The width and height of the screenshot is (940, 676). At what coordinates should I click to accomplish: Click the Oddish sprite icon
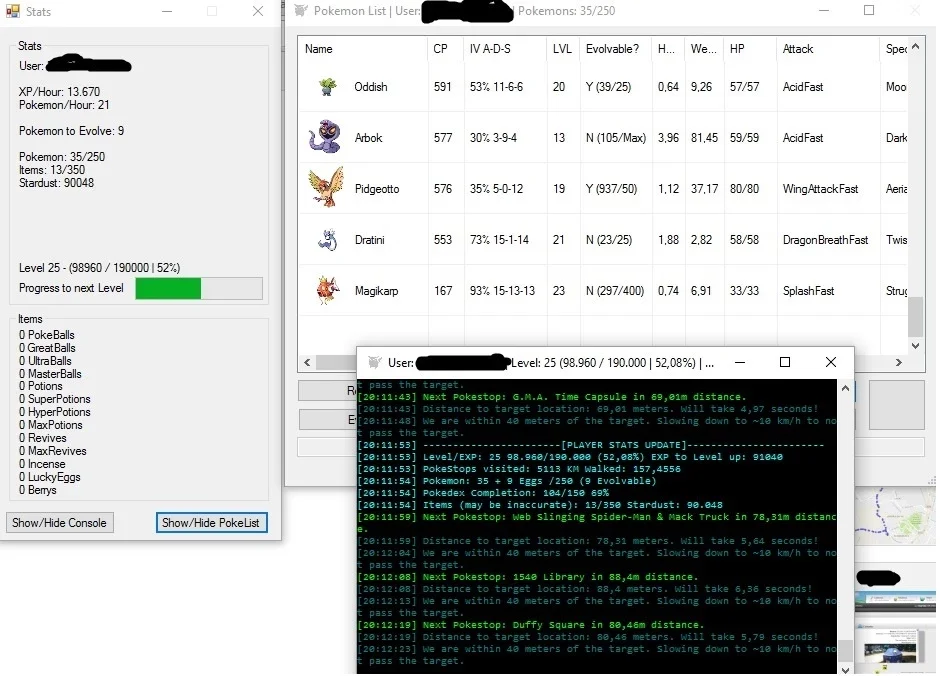point(327,87)
